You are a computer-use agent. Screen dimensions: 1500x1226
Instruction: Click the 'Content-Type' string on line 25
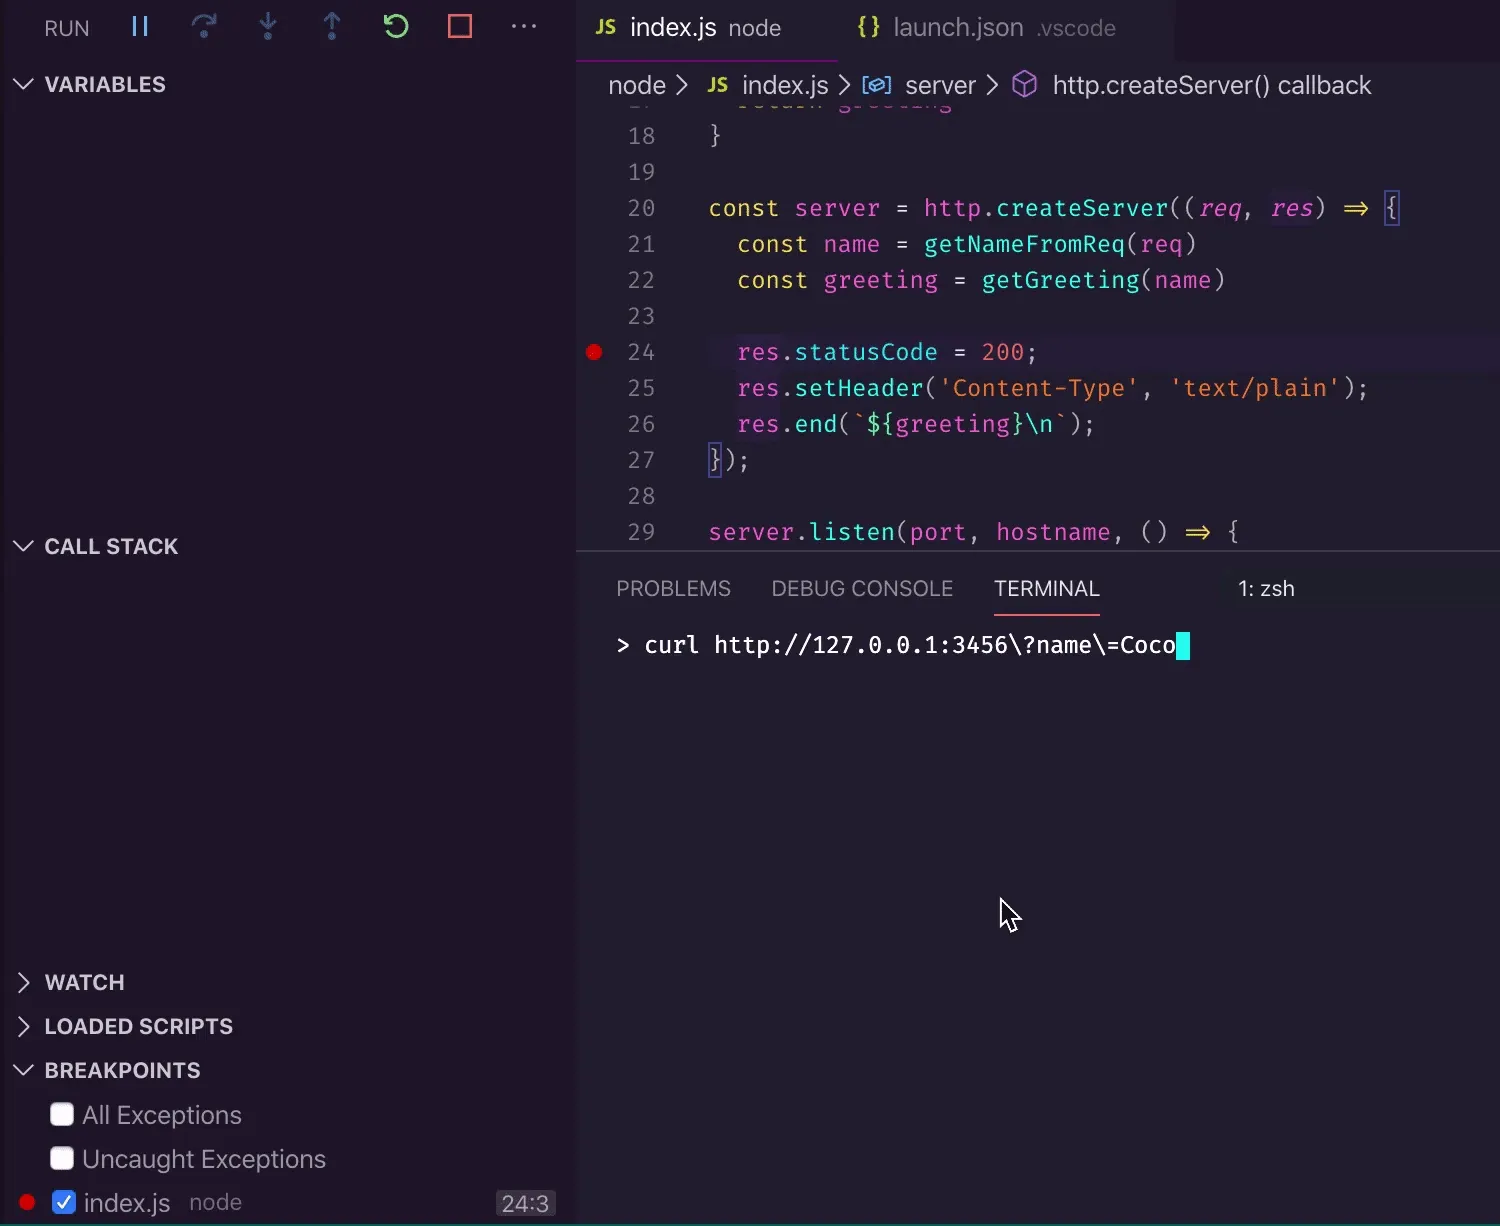1038,388
